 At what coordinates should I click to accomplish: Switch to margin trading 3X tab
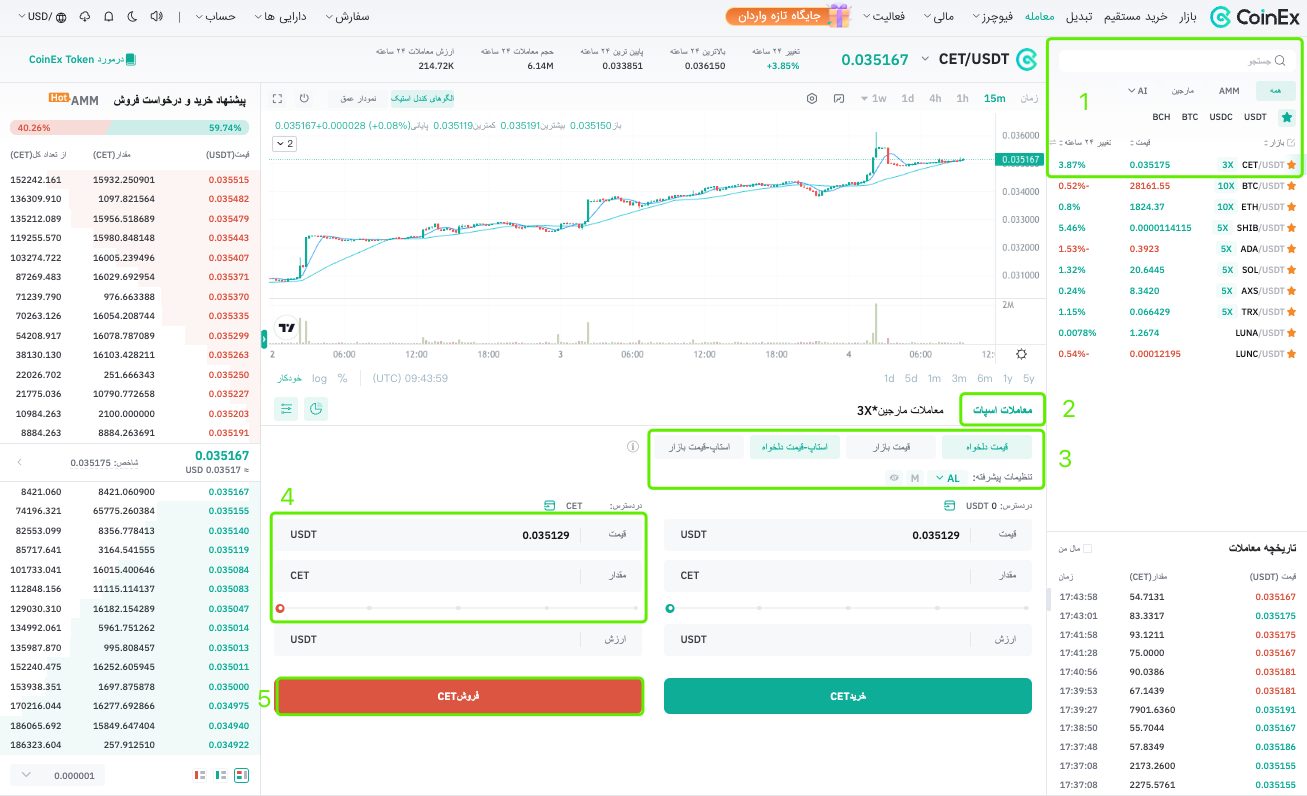tap(899, 410)
